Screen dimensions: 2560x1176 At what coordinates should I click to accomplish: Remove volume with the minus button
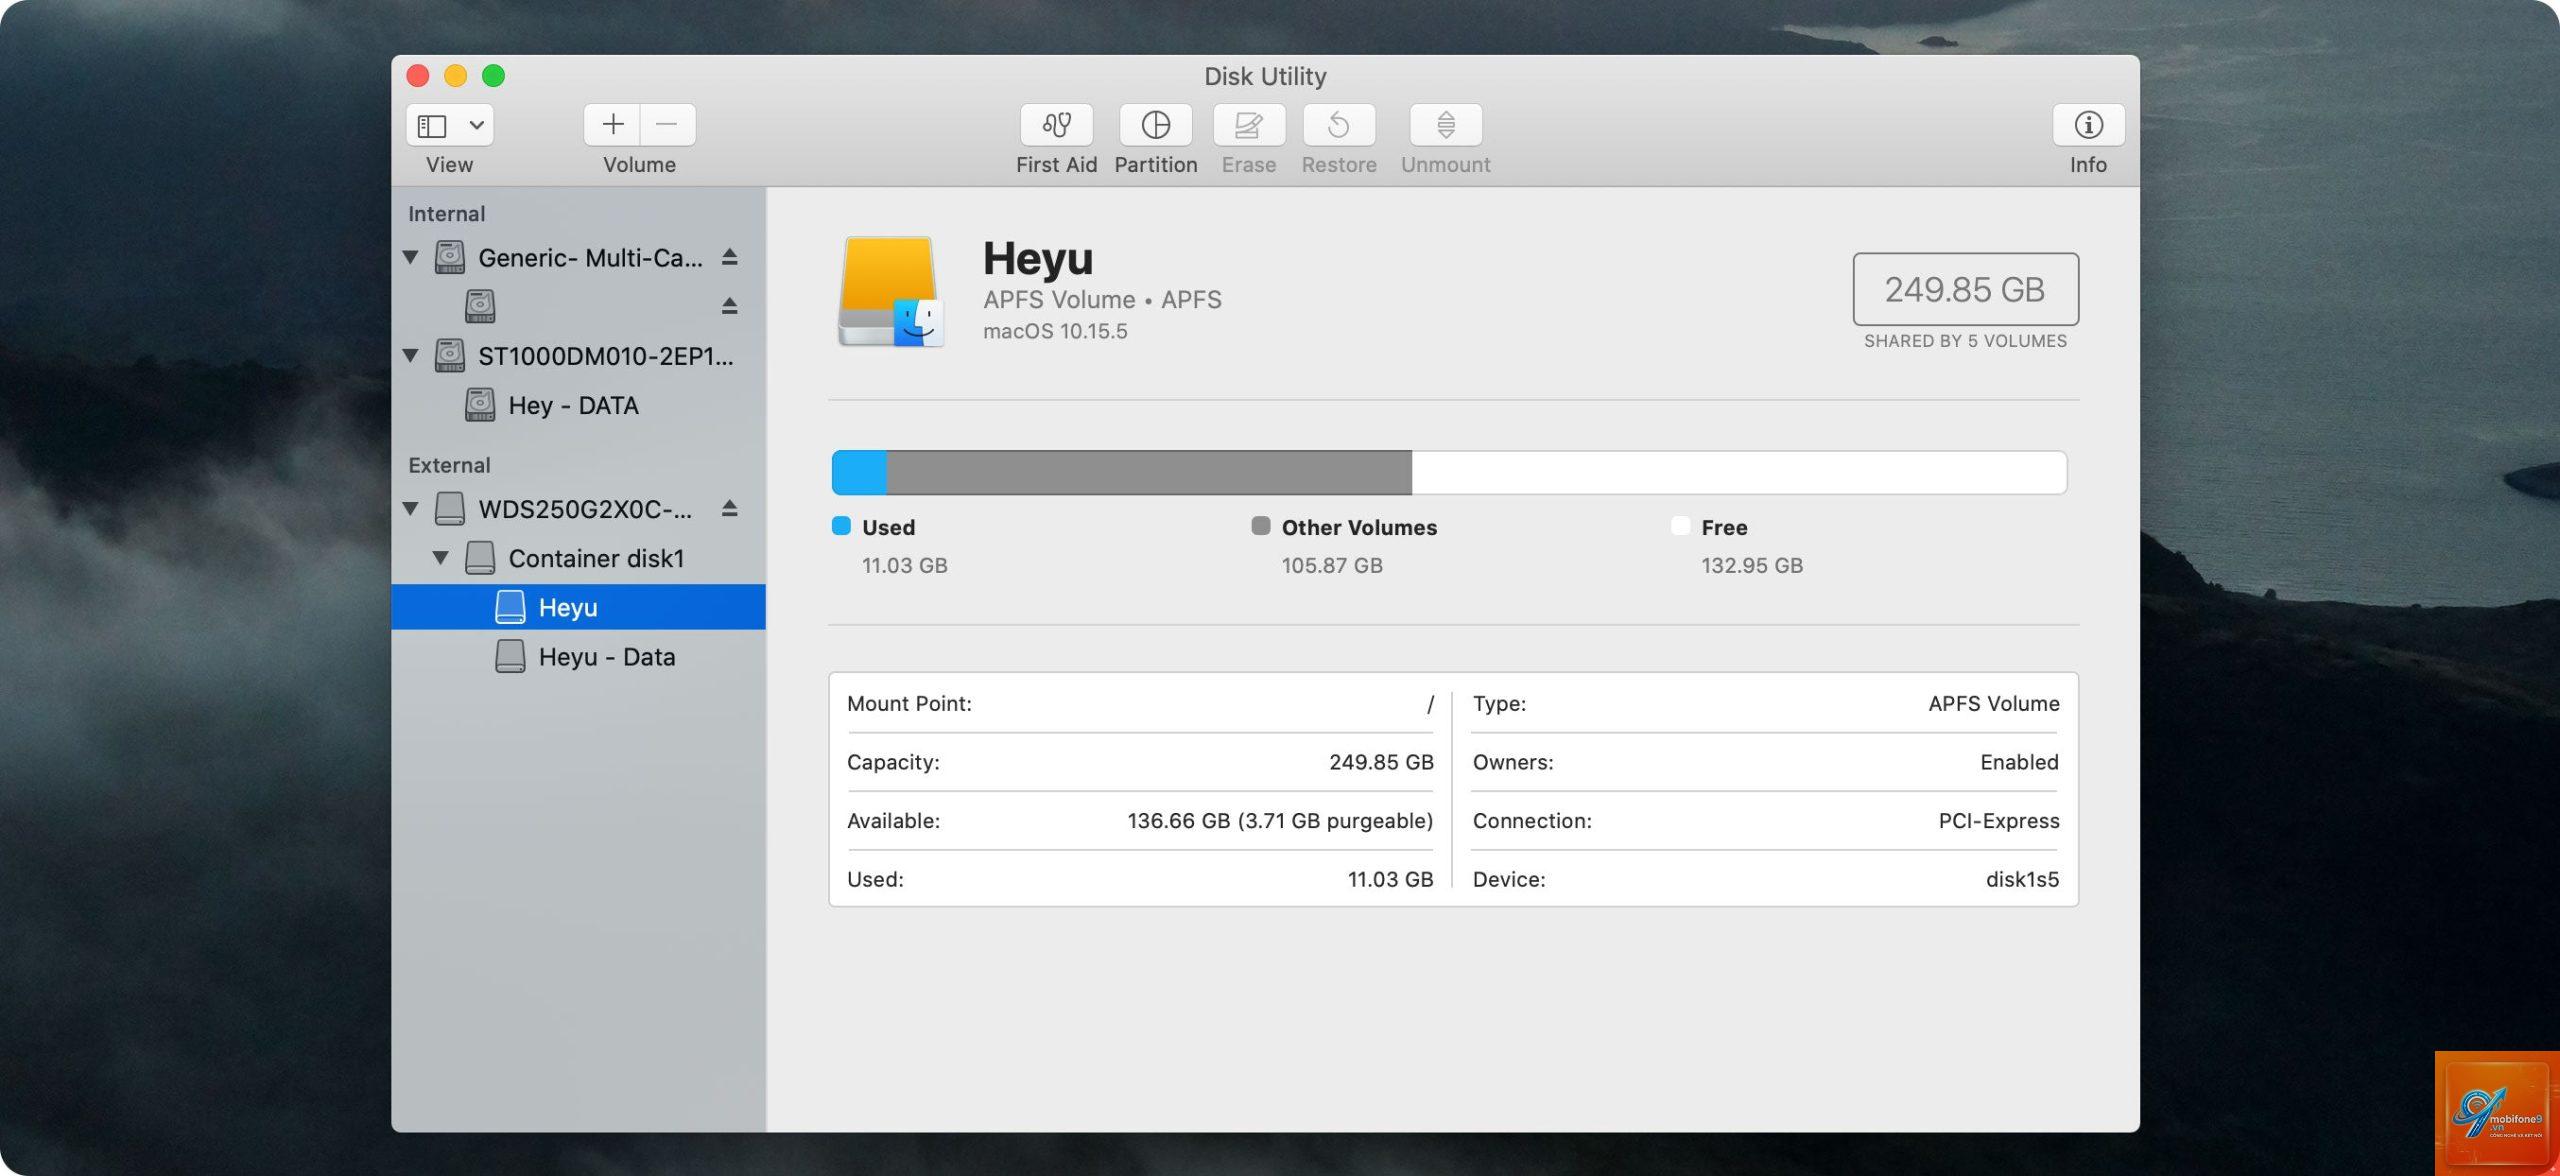[x=668, y=125]
